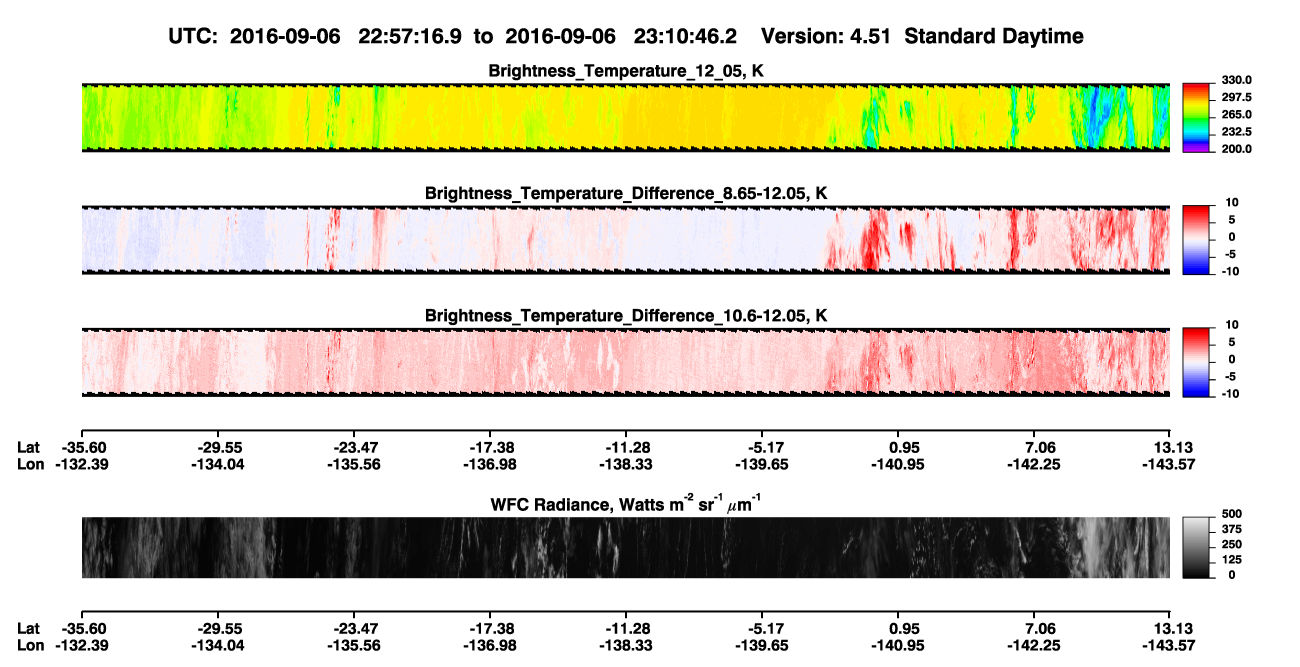
Task: Click the 10.6-12.05 difference image strip
Action: (626, 362)
